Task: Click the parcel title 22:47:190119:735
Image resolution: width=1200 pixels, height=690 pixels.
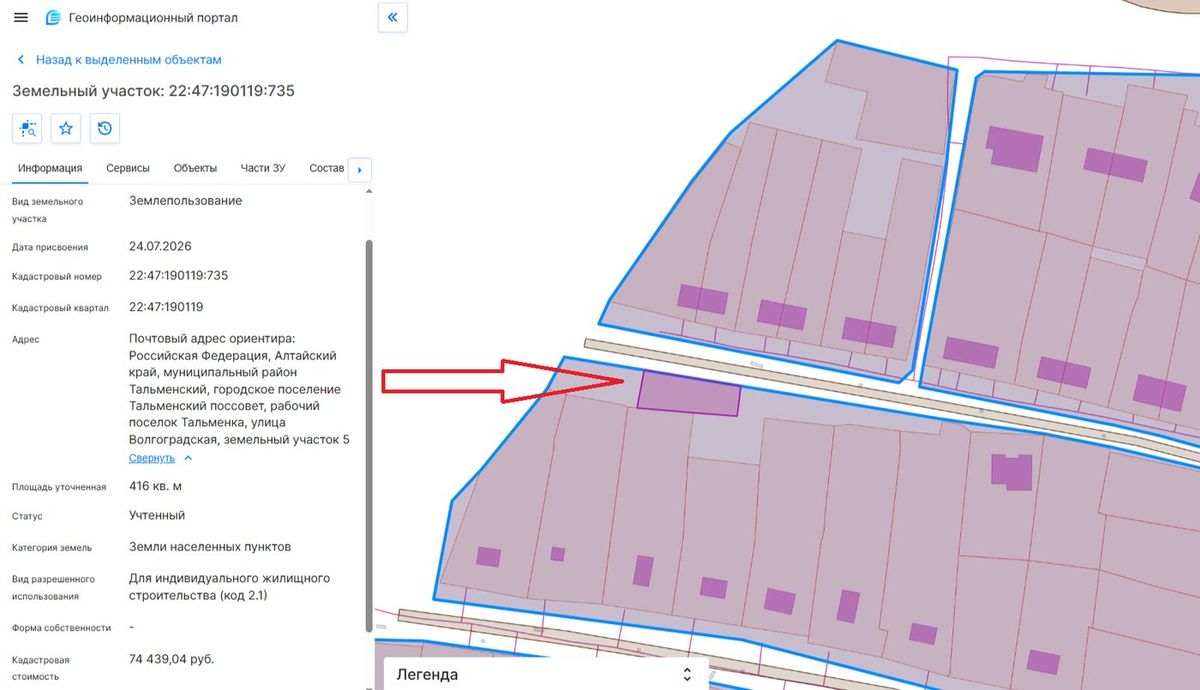Action: (153, 91)
